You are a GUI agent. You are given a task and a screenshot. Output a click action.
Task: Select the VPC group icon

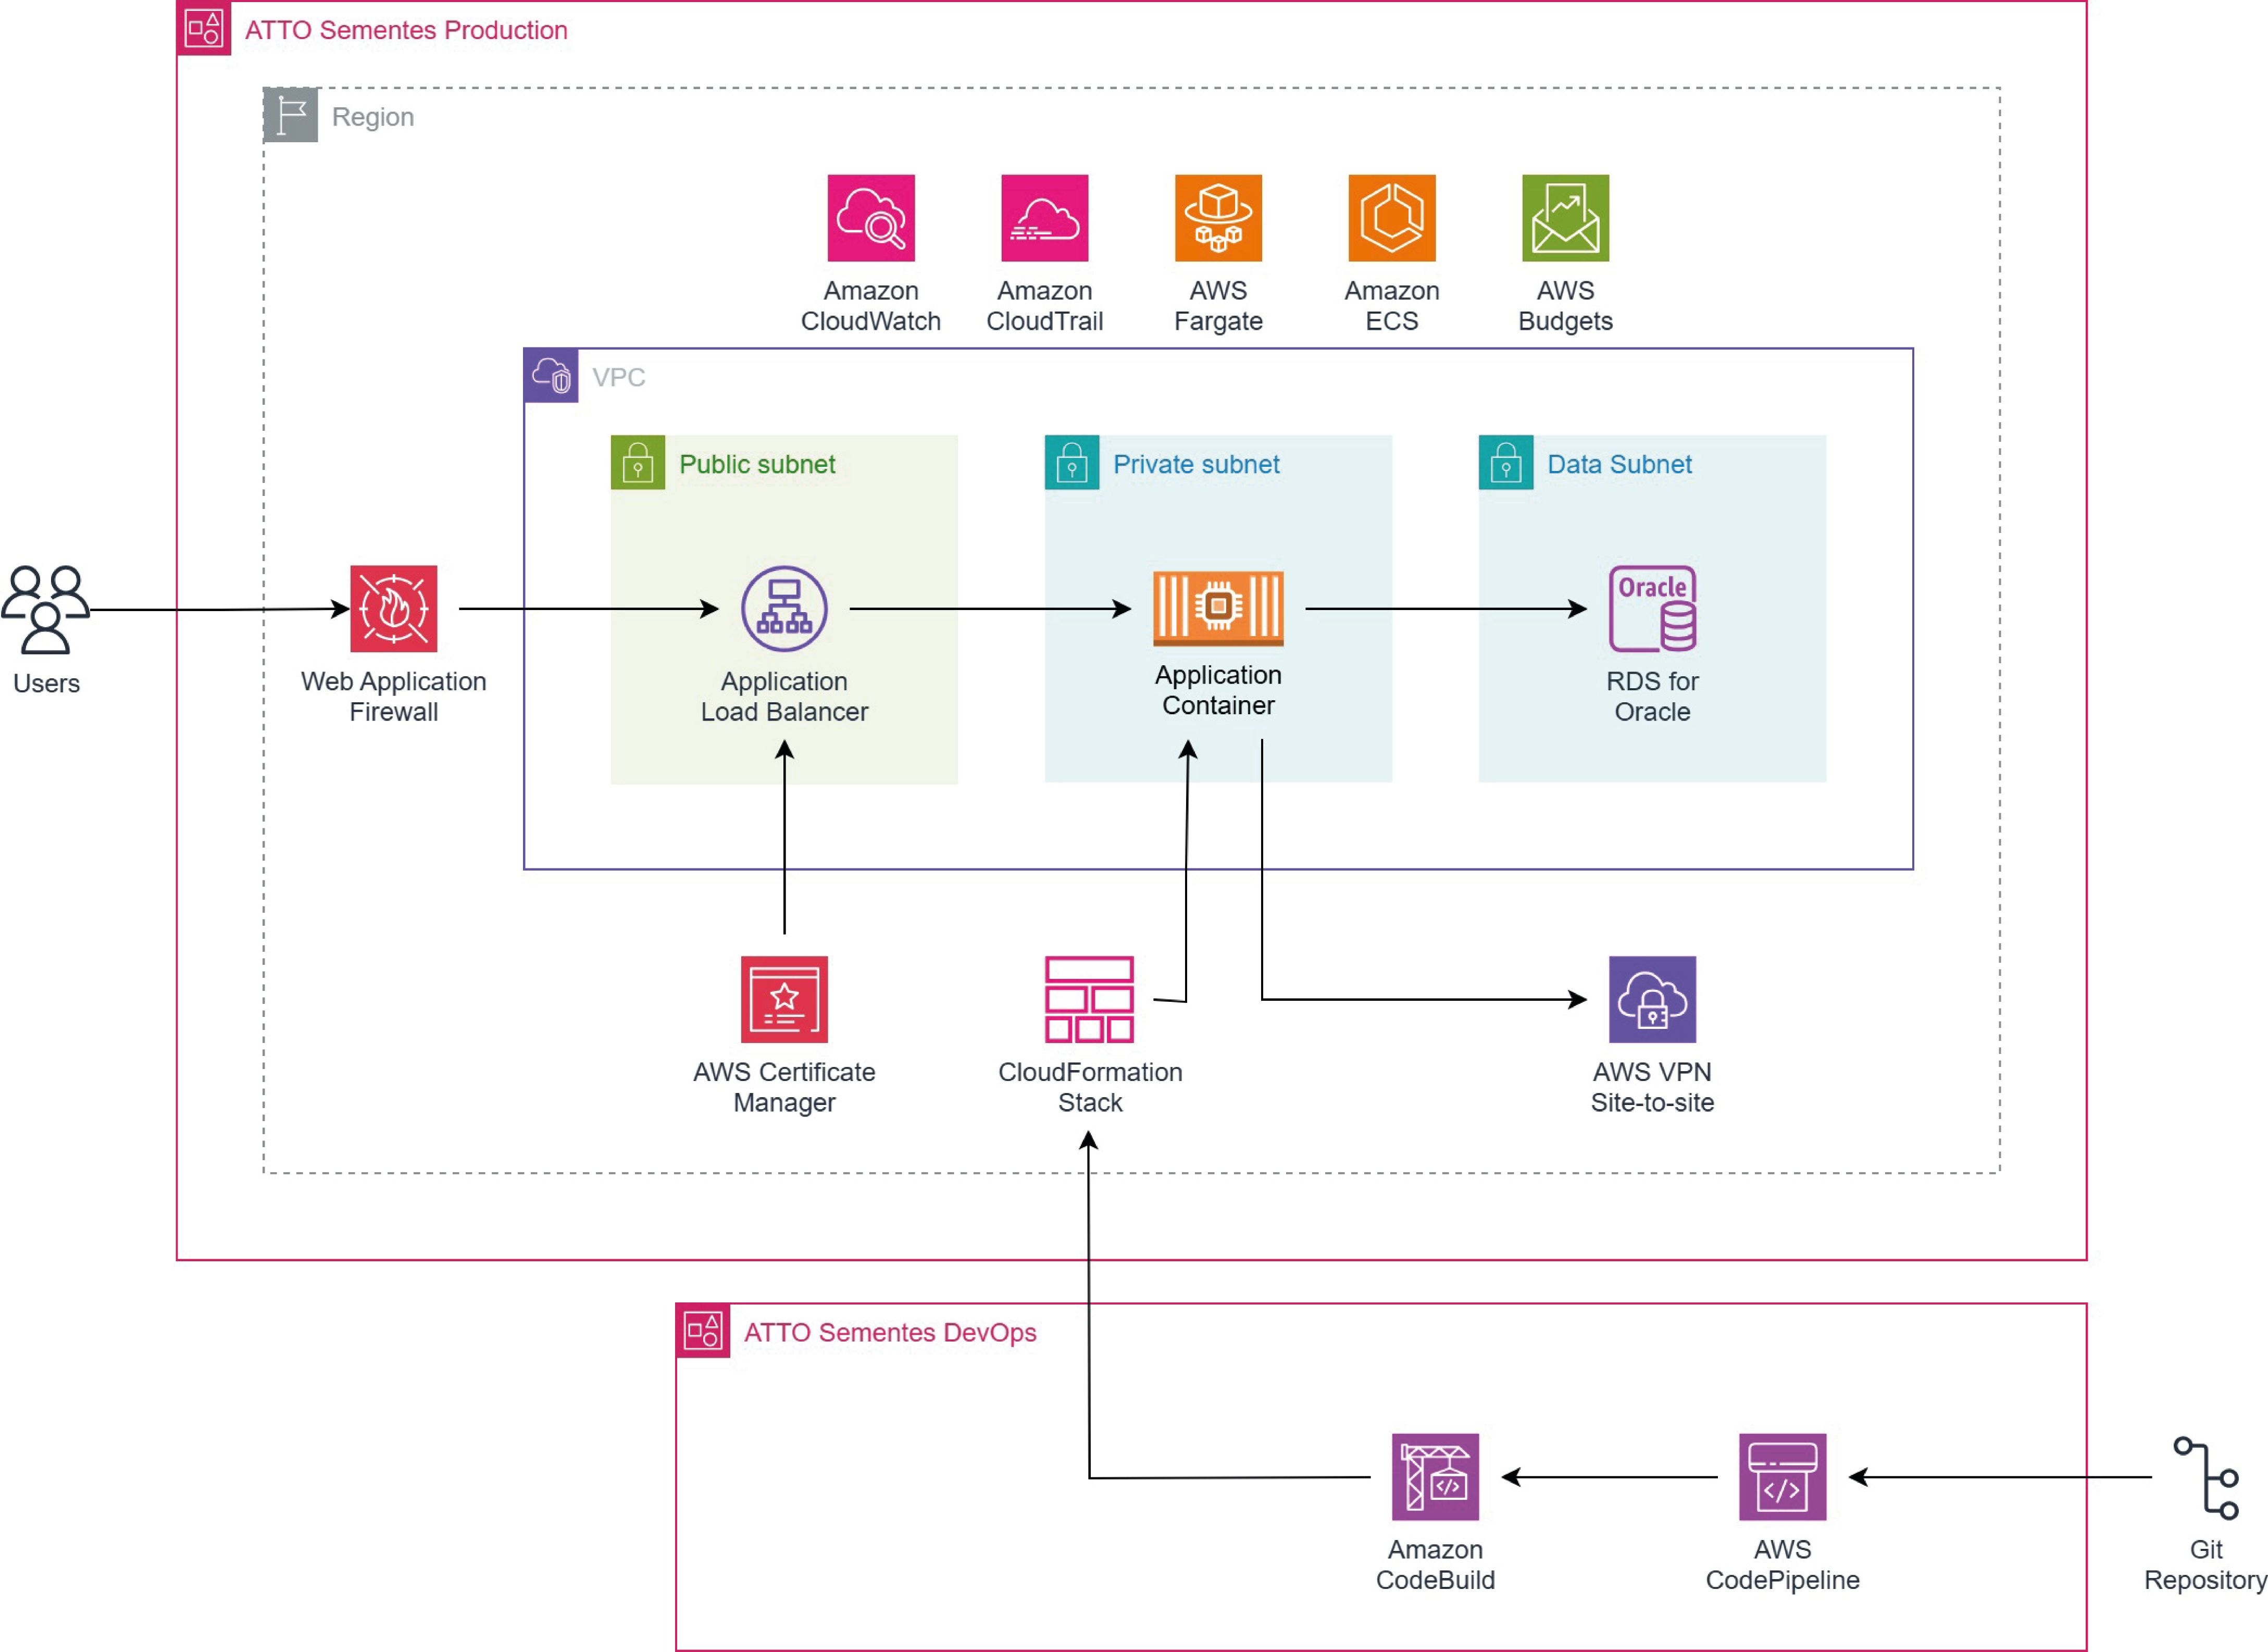coord(550,375)
